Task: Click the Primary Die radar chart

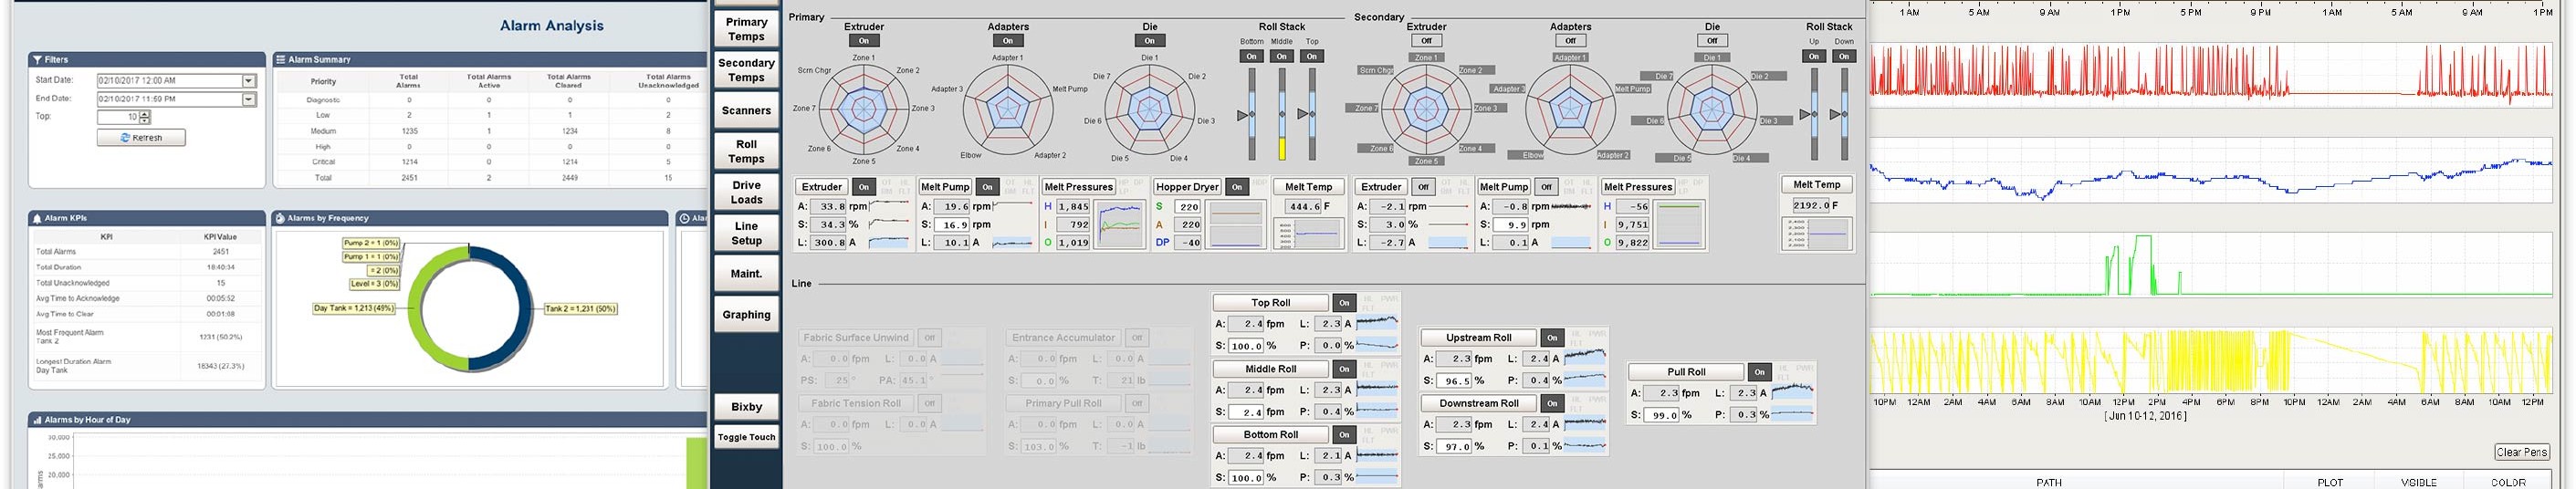Action: point(1150,110)
